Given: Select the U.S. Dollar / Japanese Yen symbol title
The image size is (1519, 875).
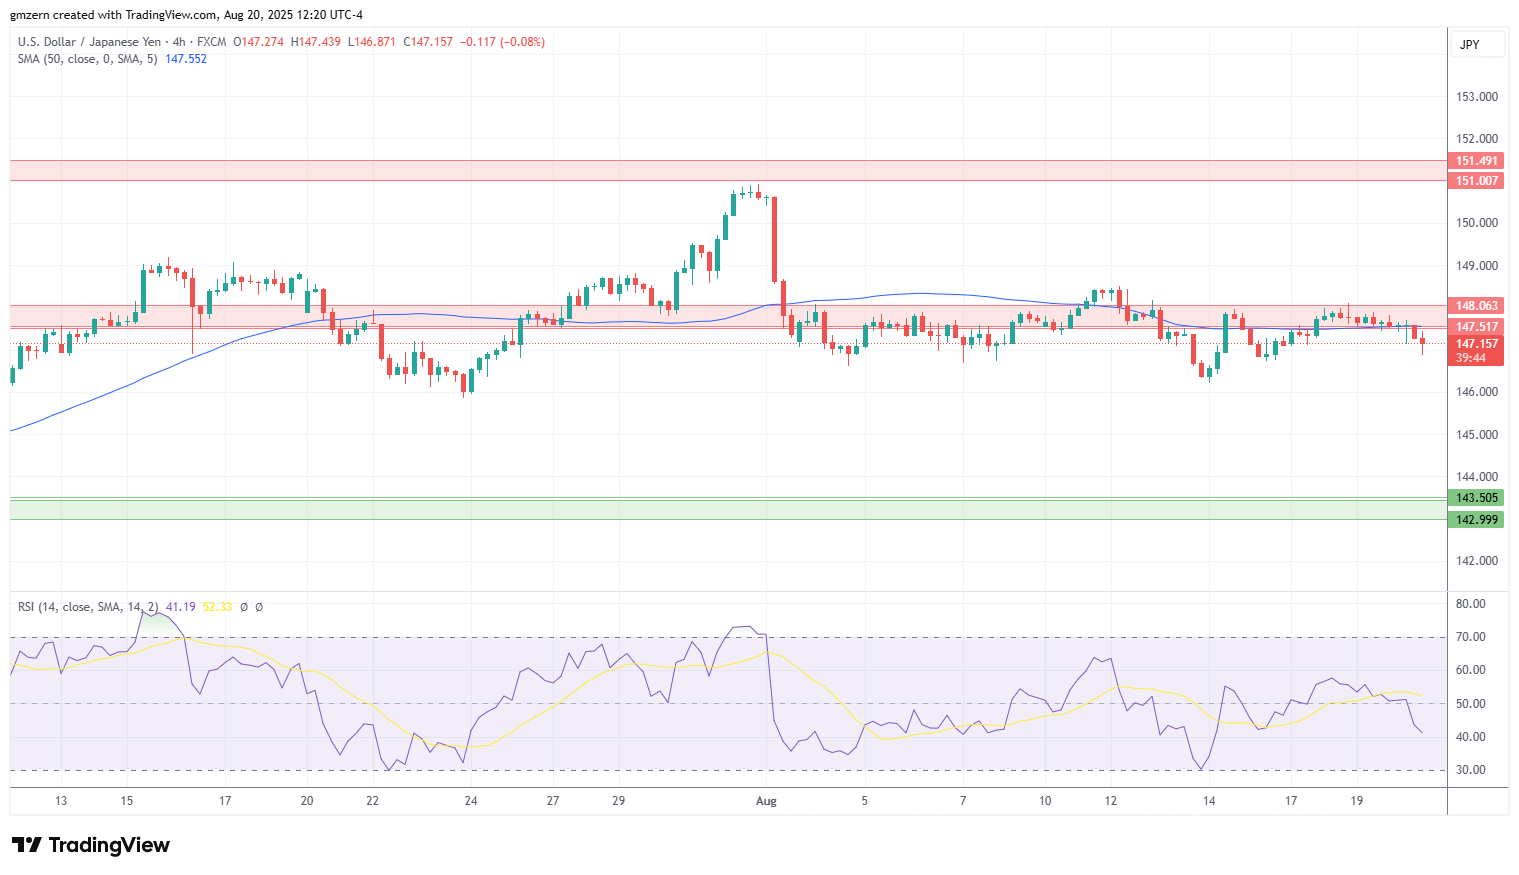Looking at the screenshot, I should tap(89, 42).
